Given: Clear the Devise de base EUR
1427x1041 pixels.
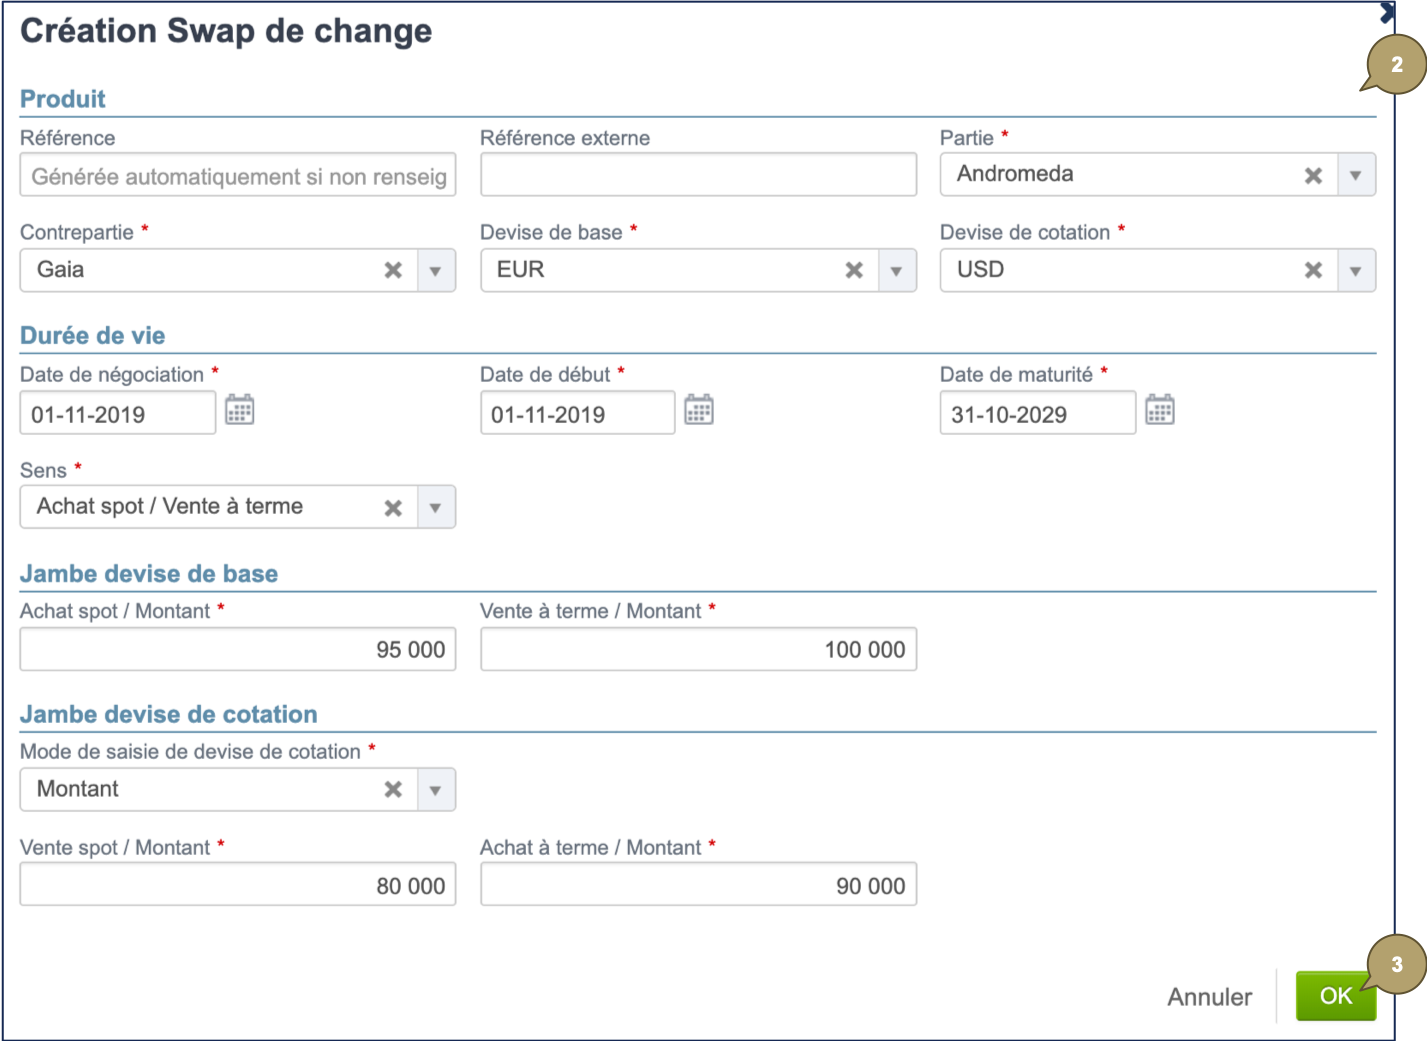Looking at the screenshot, I should (854, 270).
